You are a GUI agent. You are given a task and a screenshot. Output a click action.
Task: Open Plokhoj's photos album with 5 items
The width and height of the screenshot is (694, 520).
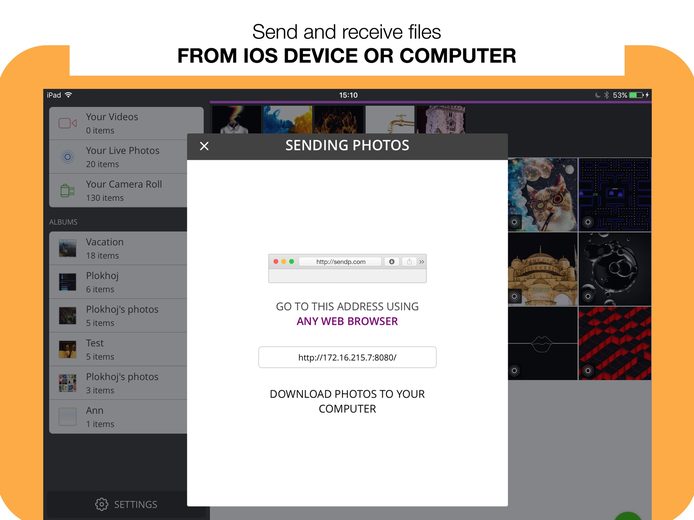point(118,316)
